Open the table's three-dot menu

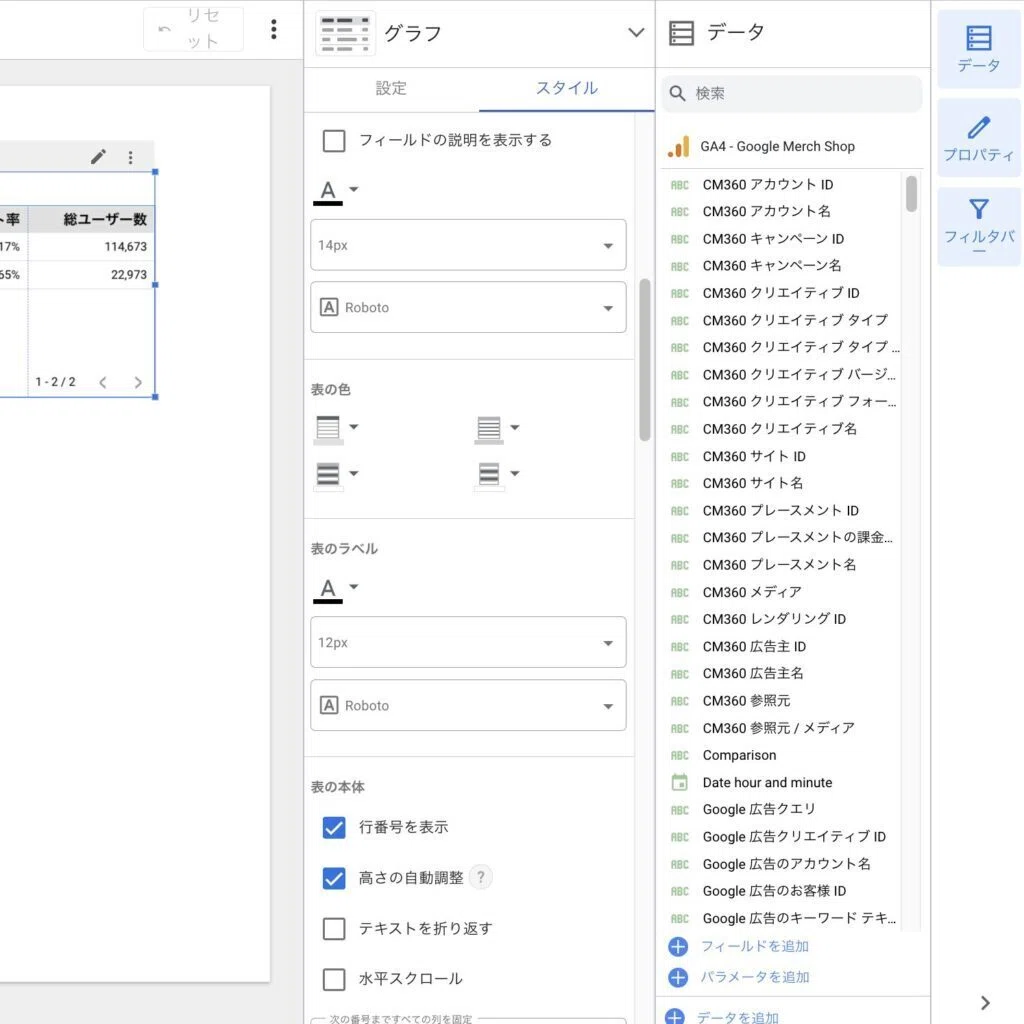pyautogui.click(x=131, y=157)
